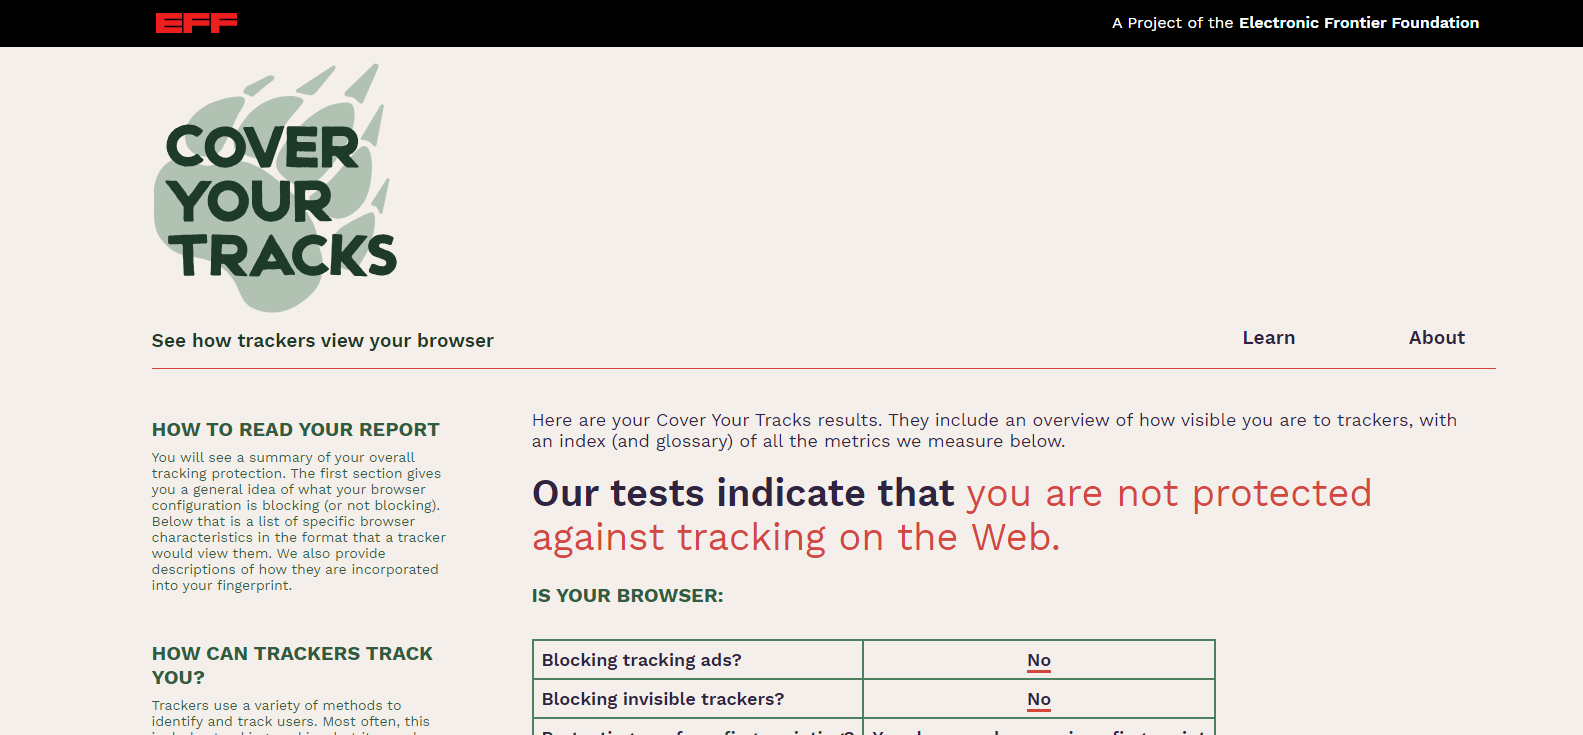This screenshot has height=735, width=1583.
Task: Open the Electronic Frontier Foundation link
Action: pos(1358,22)
